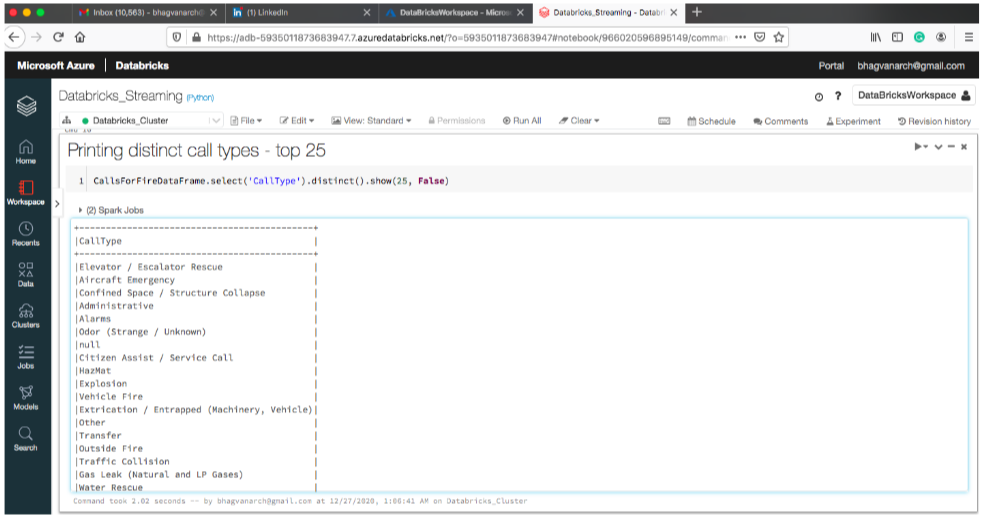Delete the cell with the x icon
981x516 pixels.
[964, 146]
